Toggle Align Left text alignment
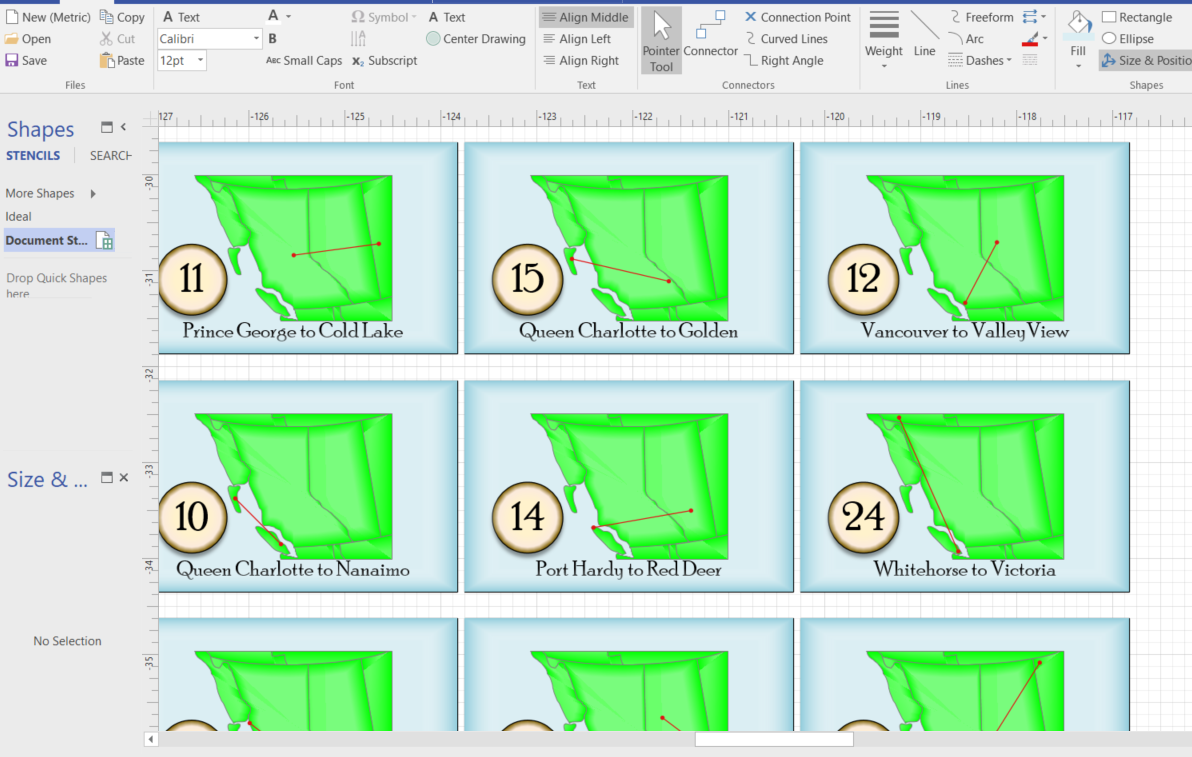This screenshot has width=1192, height=757. (577, 39)
